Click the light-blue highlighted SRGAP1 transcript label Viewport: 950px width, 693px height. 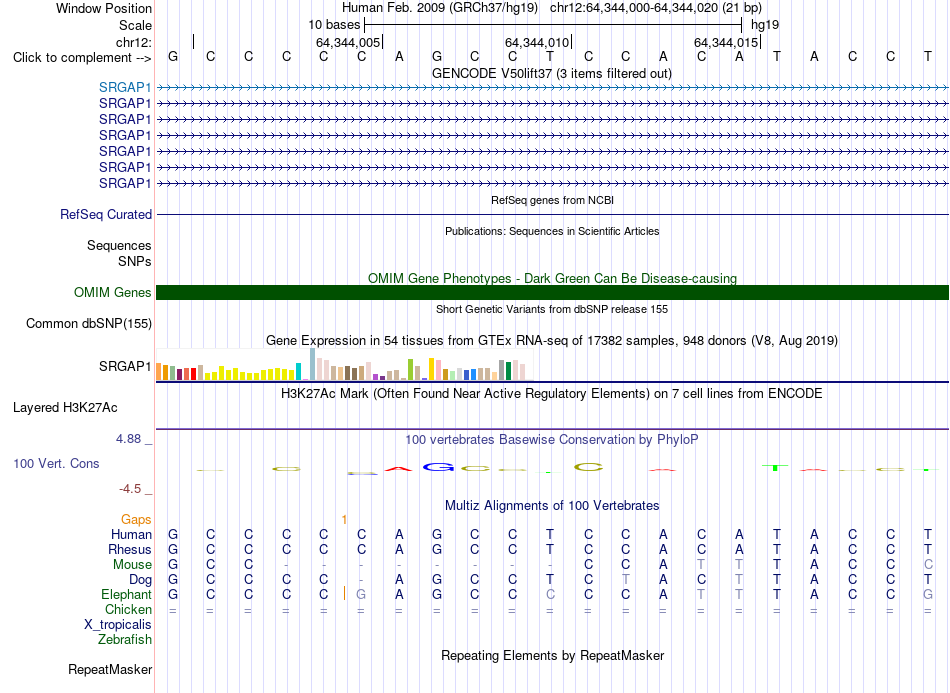(x=125, y=87)
